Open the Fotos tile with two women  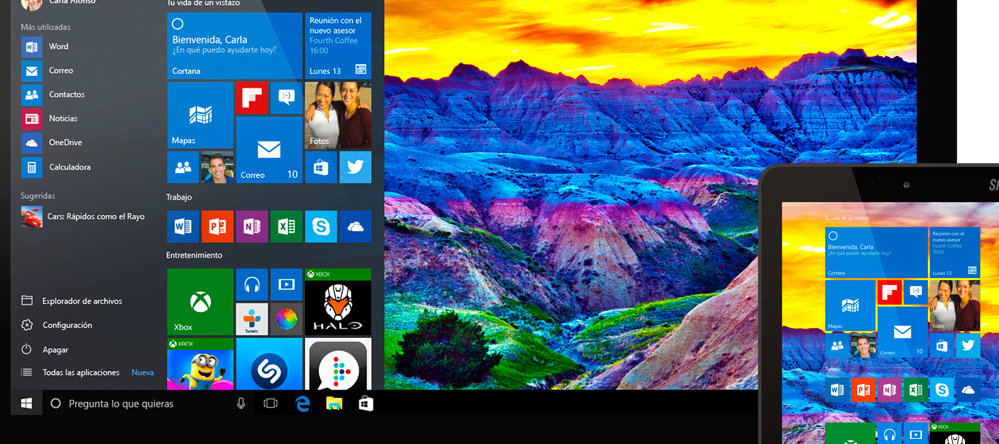click(x=338, y=115)
